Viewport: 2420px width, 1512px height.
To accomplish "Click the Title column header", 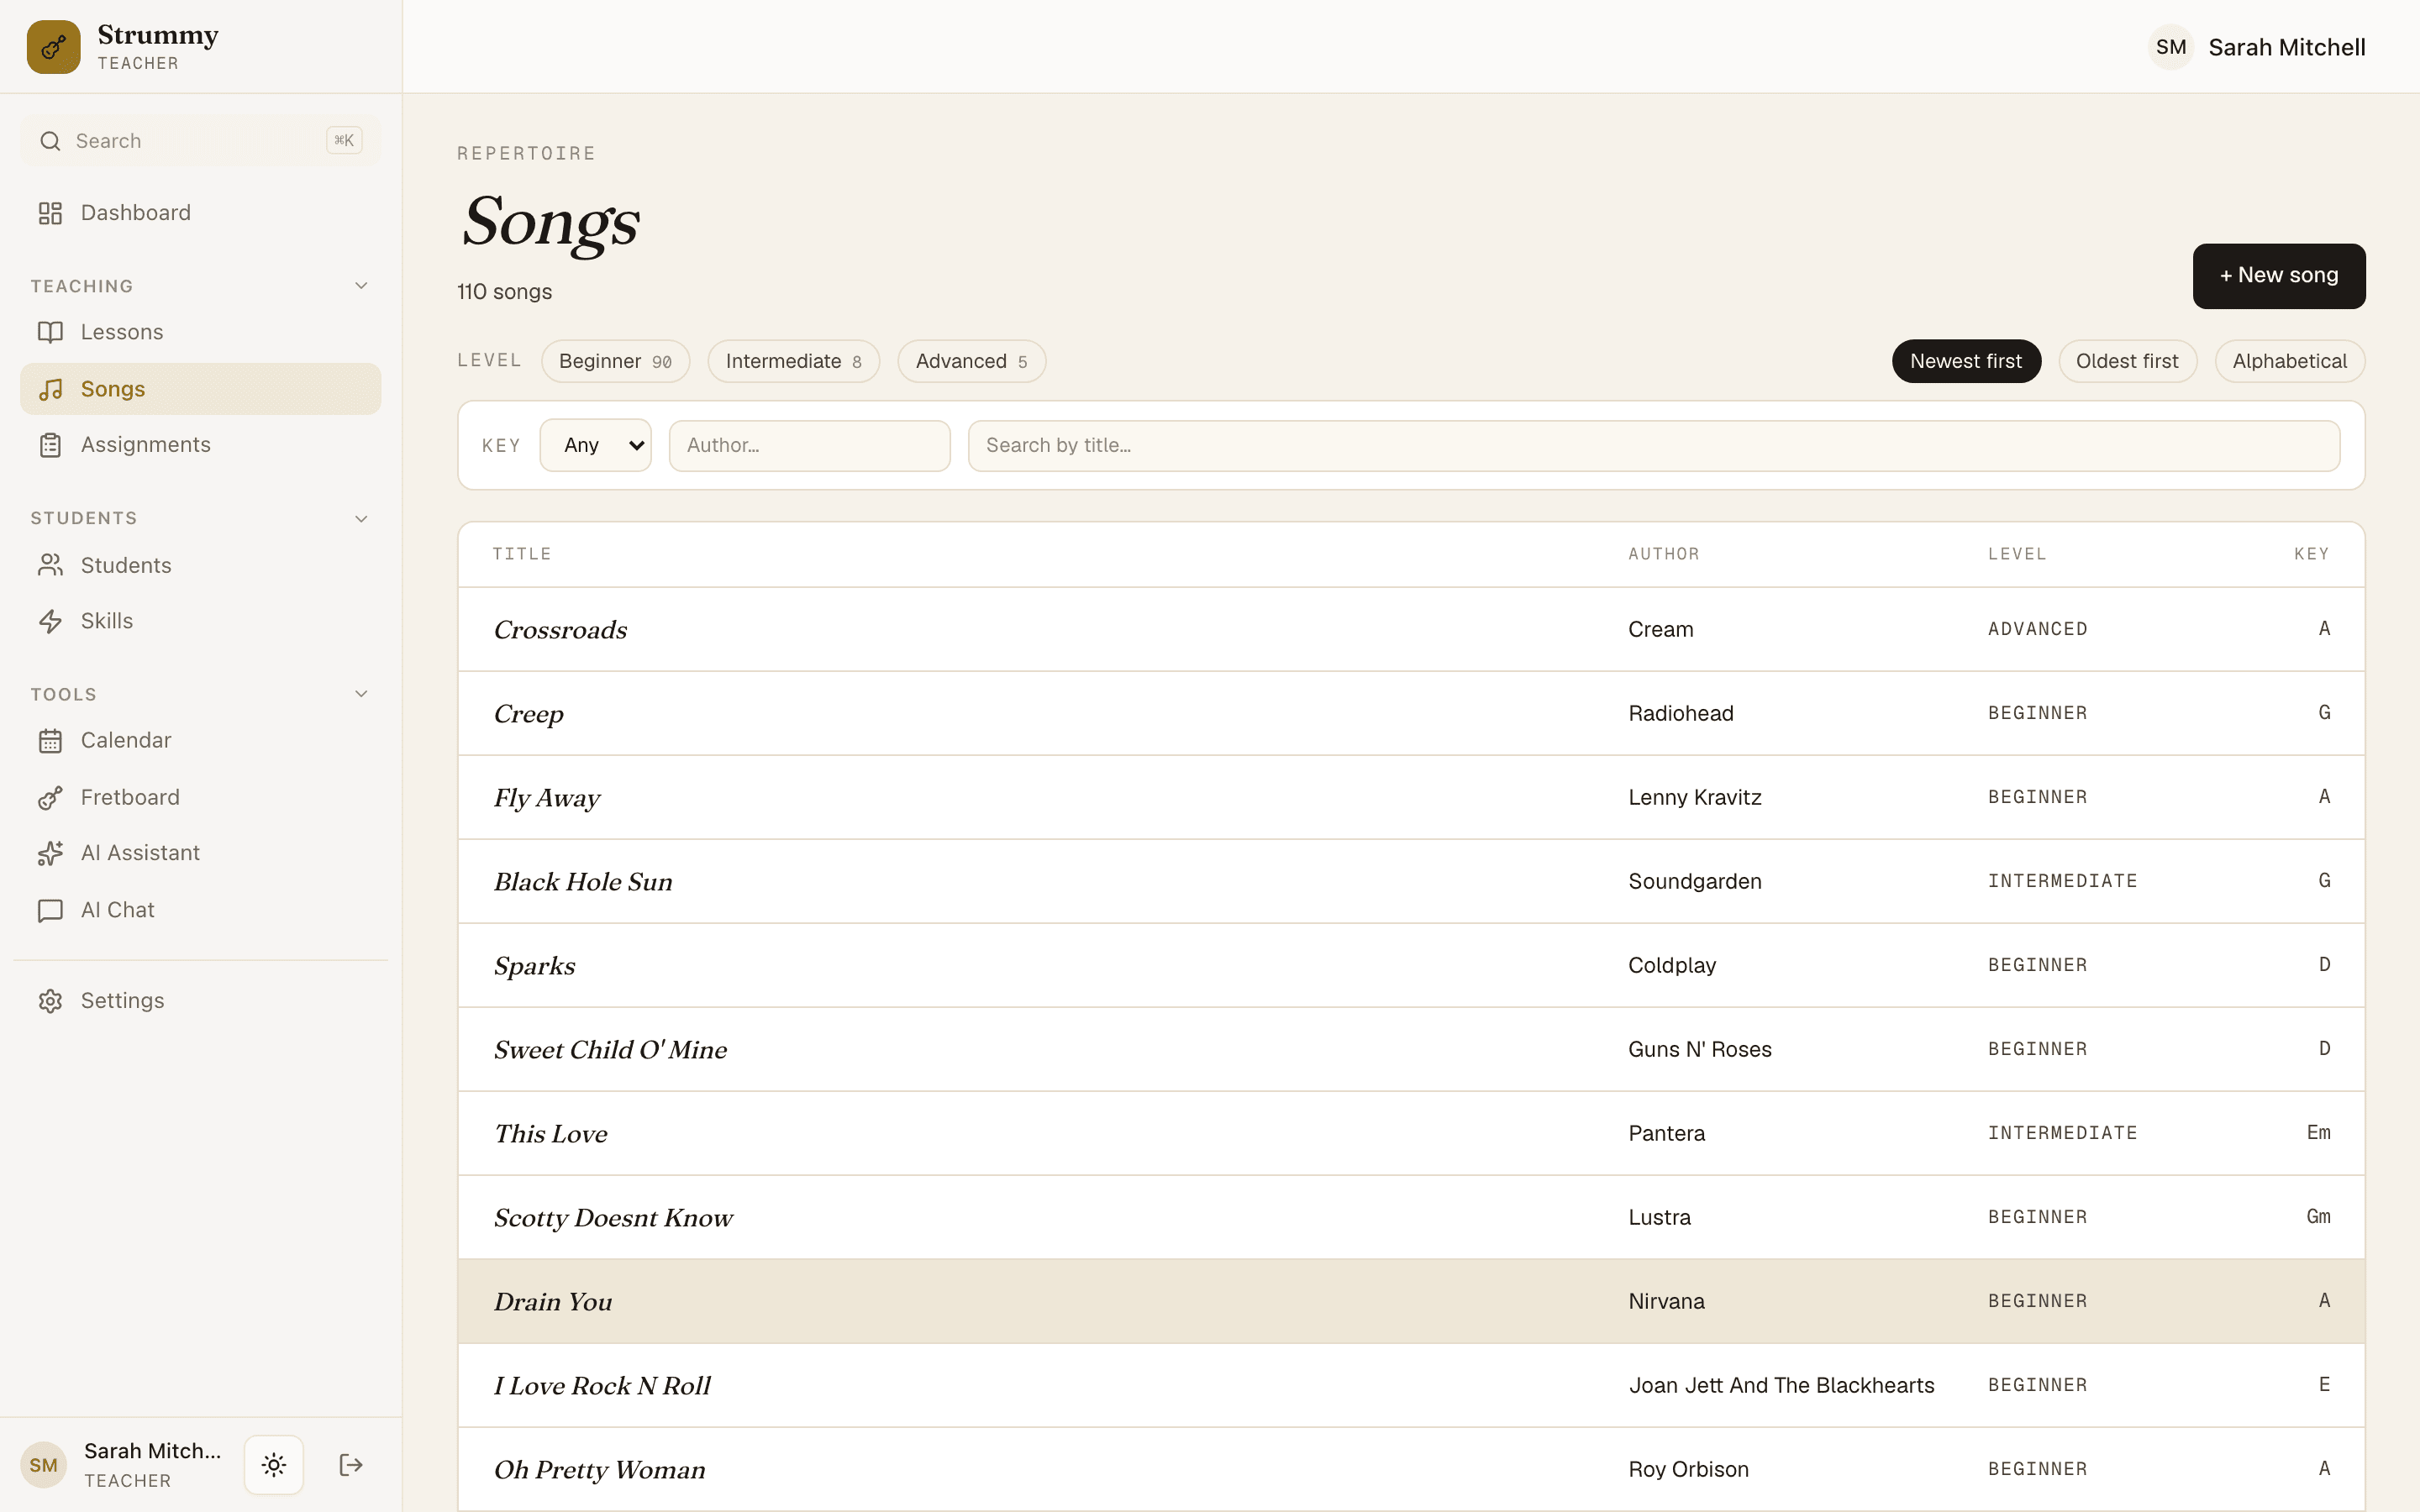I will (521, 554).
